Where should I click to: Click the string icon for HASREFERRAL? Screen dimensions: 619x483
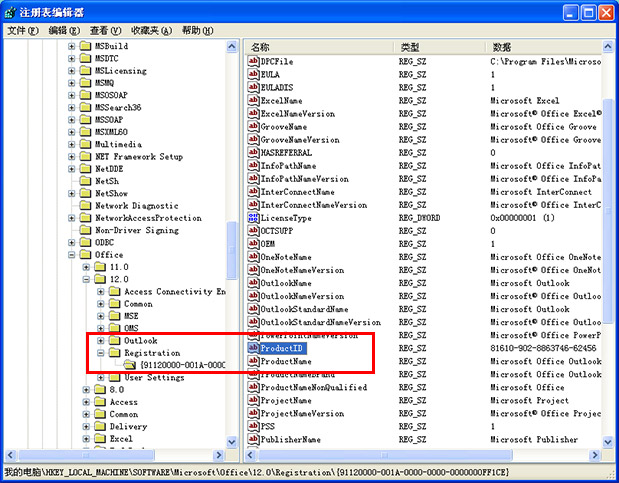(253, 152)
